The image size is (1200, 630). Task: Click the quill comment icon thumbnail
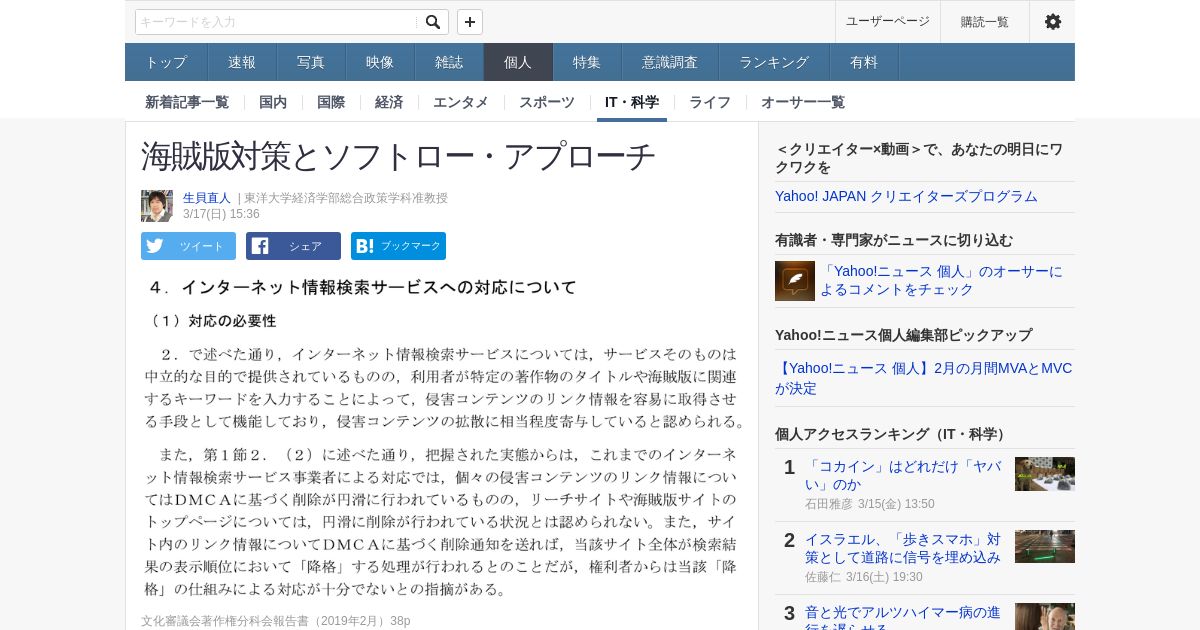pos(795,281)
